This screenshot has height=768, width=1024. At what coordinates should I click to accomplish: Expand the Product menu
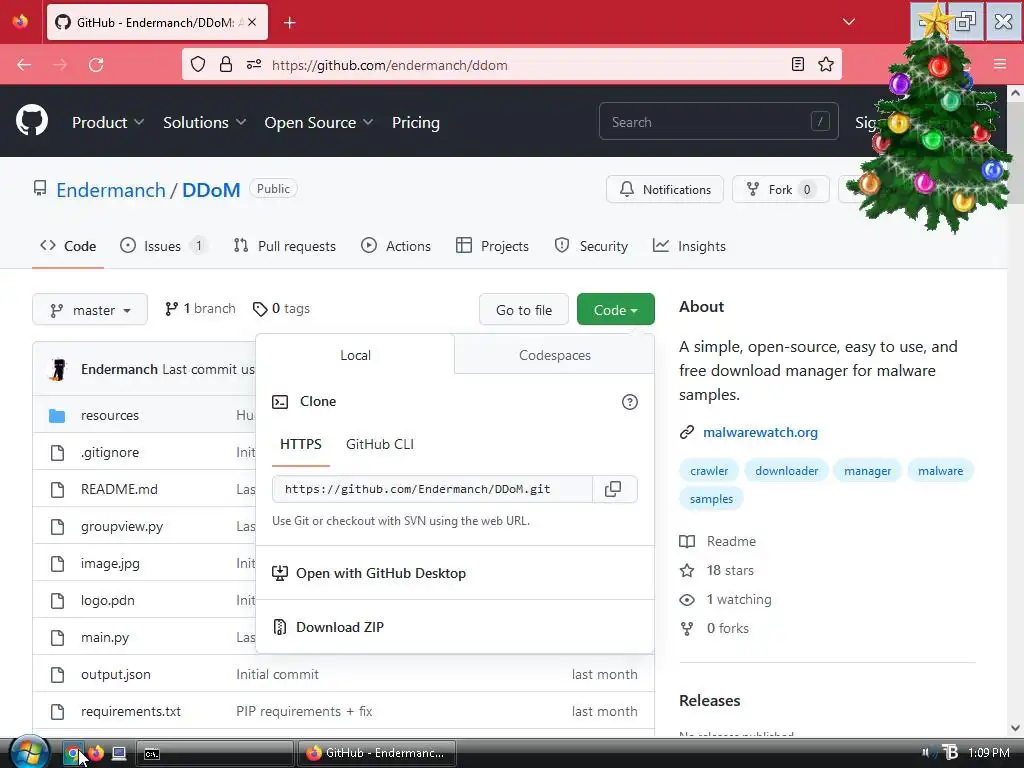pyautogui.click(x=108, y=122)
